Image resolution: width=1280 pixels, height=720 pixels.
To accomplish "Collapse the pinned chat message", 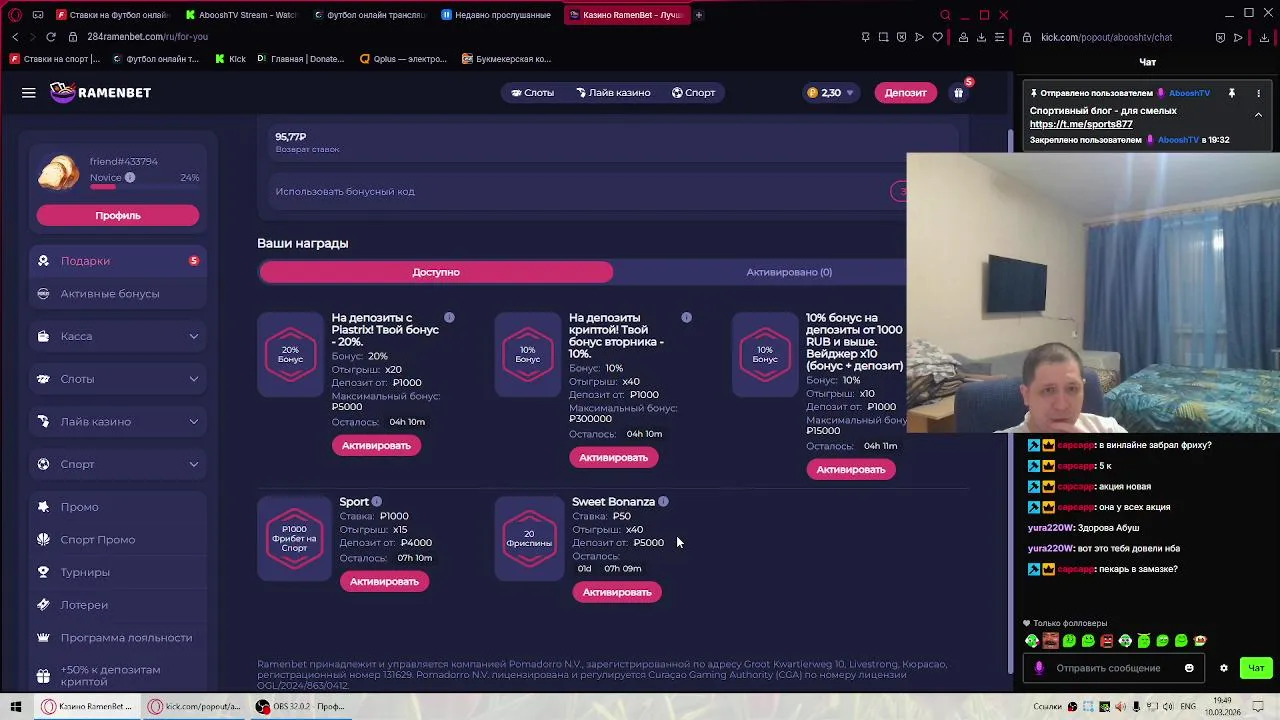I will 1258,115.
